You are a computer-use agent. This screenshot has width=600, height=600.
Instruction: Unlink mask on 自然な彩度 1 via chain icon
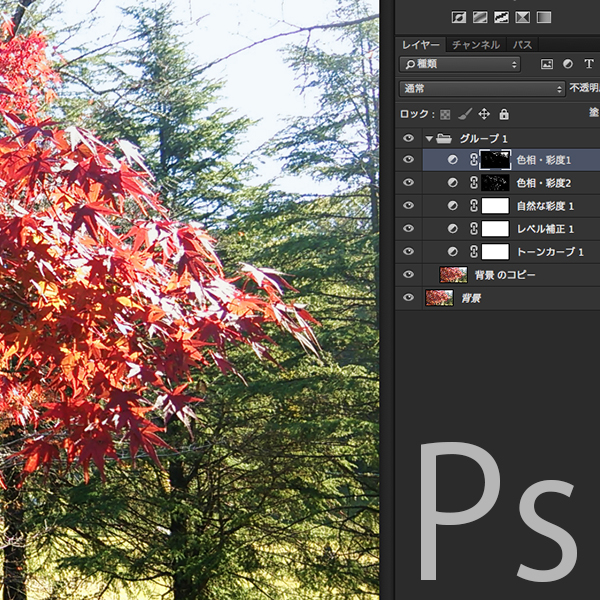click(x=474, y=206)
